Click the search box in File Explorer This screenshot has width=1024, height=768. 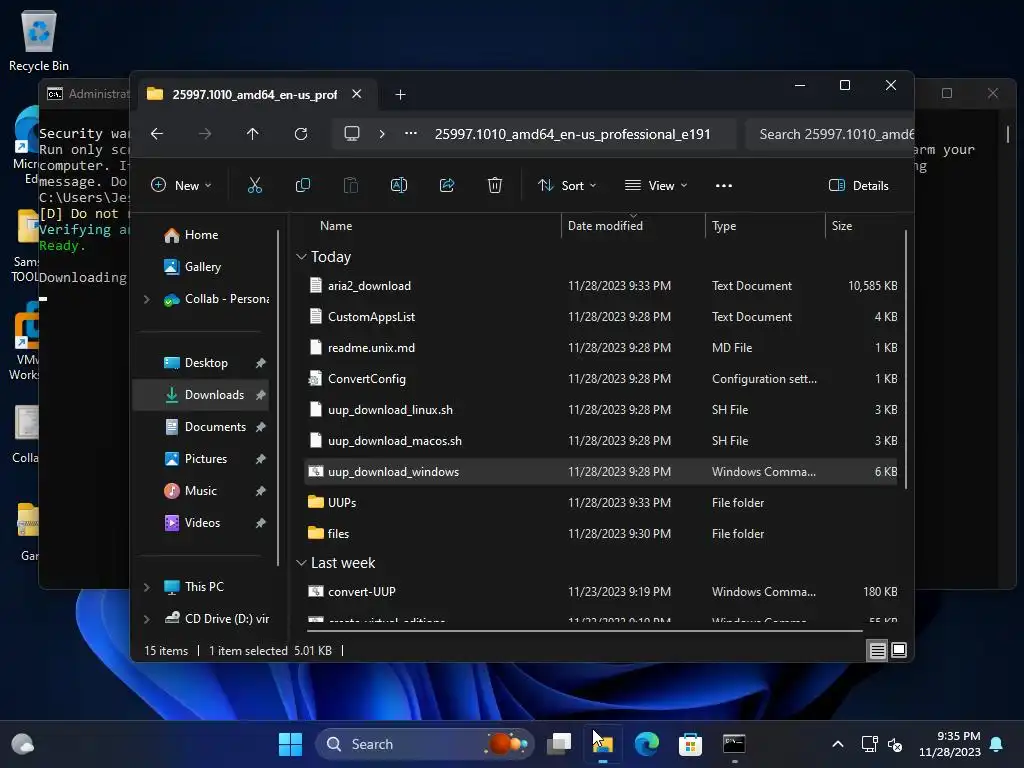click(x=829, y=134)
